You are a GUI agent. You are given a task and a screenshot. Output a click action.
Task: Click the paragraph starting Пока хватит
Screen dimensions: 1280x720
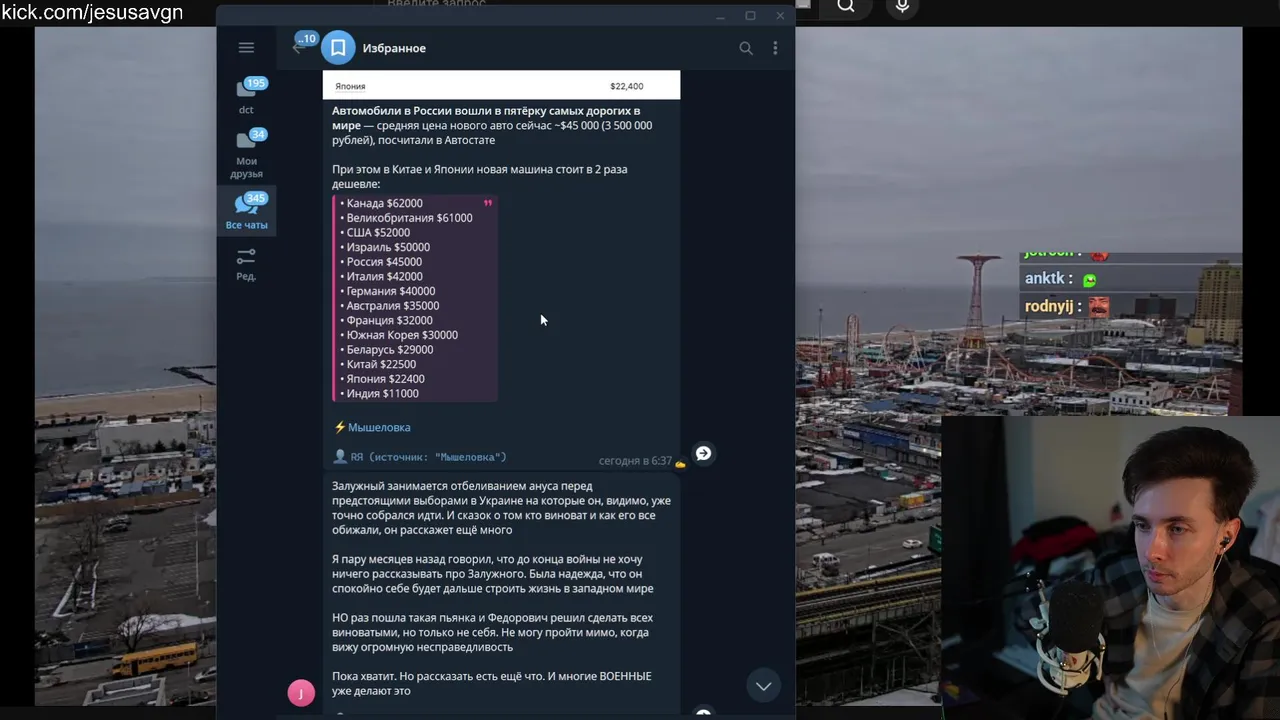click(x=492, y=683)
